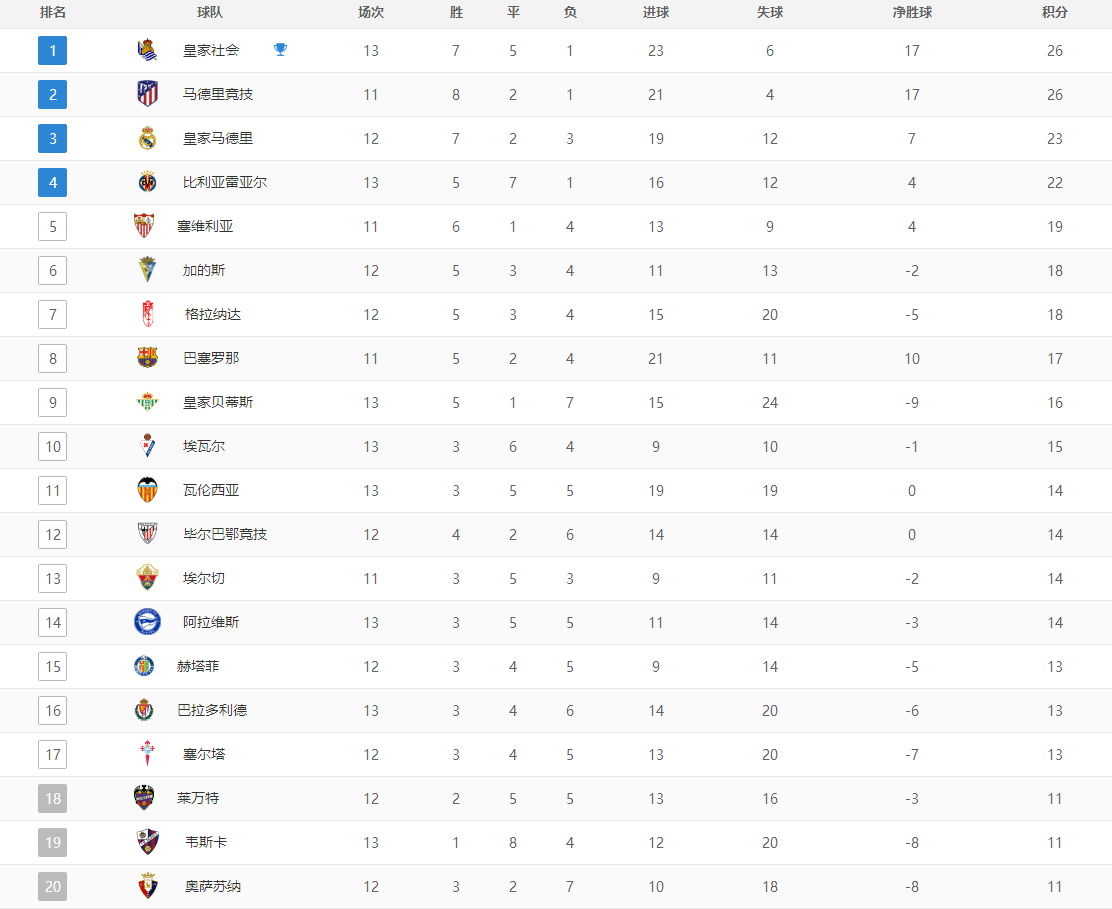The image size is (1112, 909).
Task: Click the blue rank 1 badge
Action: [52, 50]
